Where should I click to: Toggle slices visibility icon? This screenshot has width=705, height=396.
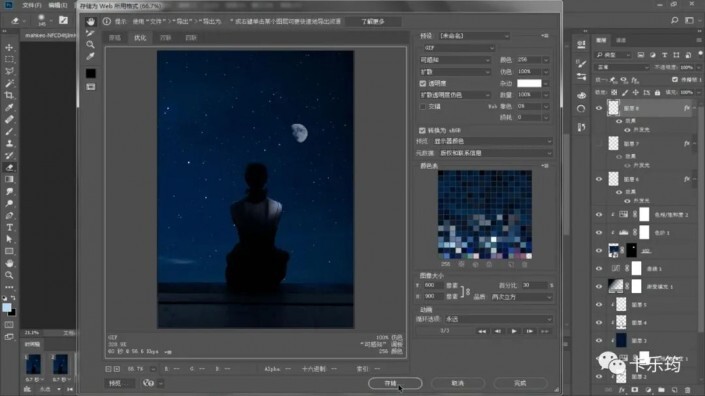pyautogui.click(x=90, y=87)
